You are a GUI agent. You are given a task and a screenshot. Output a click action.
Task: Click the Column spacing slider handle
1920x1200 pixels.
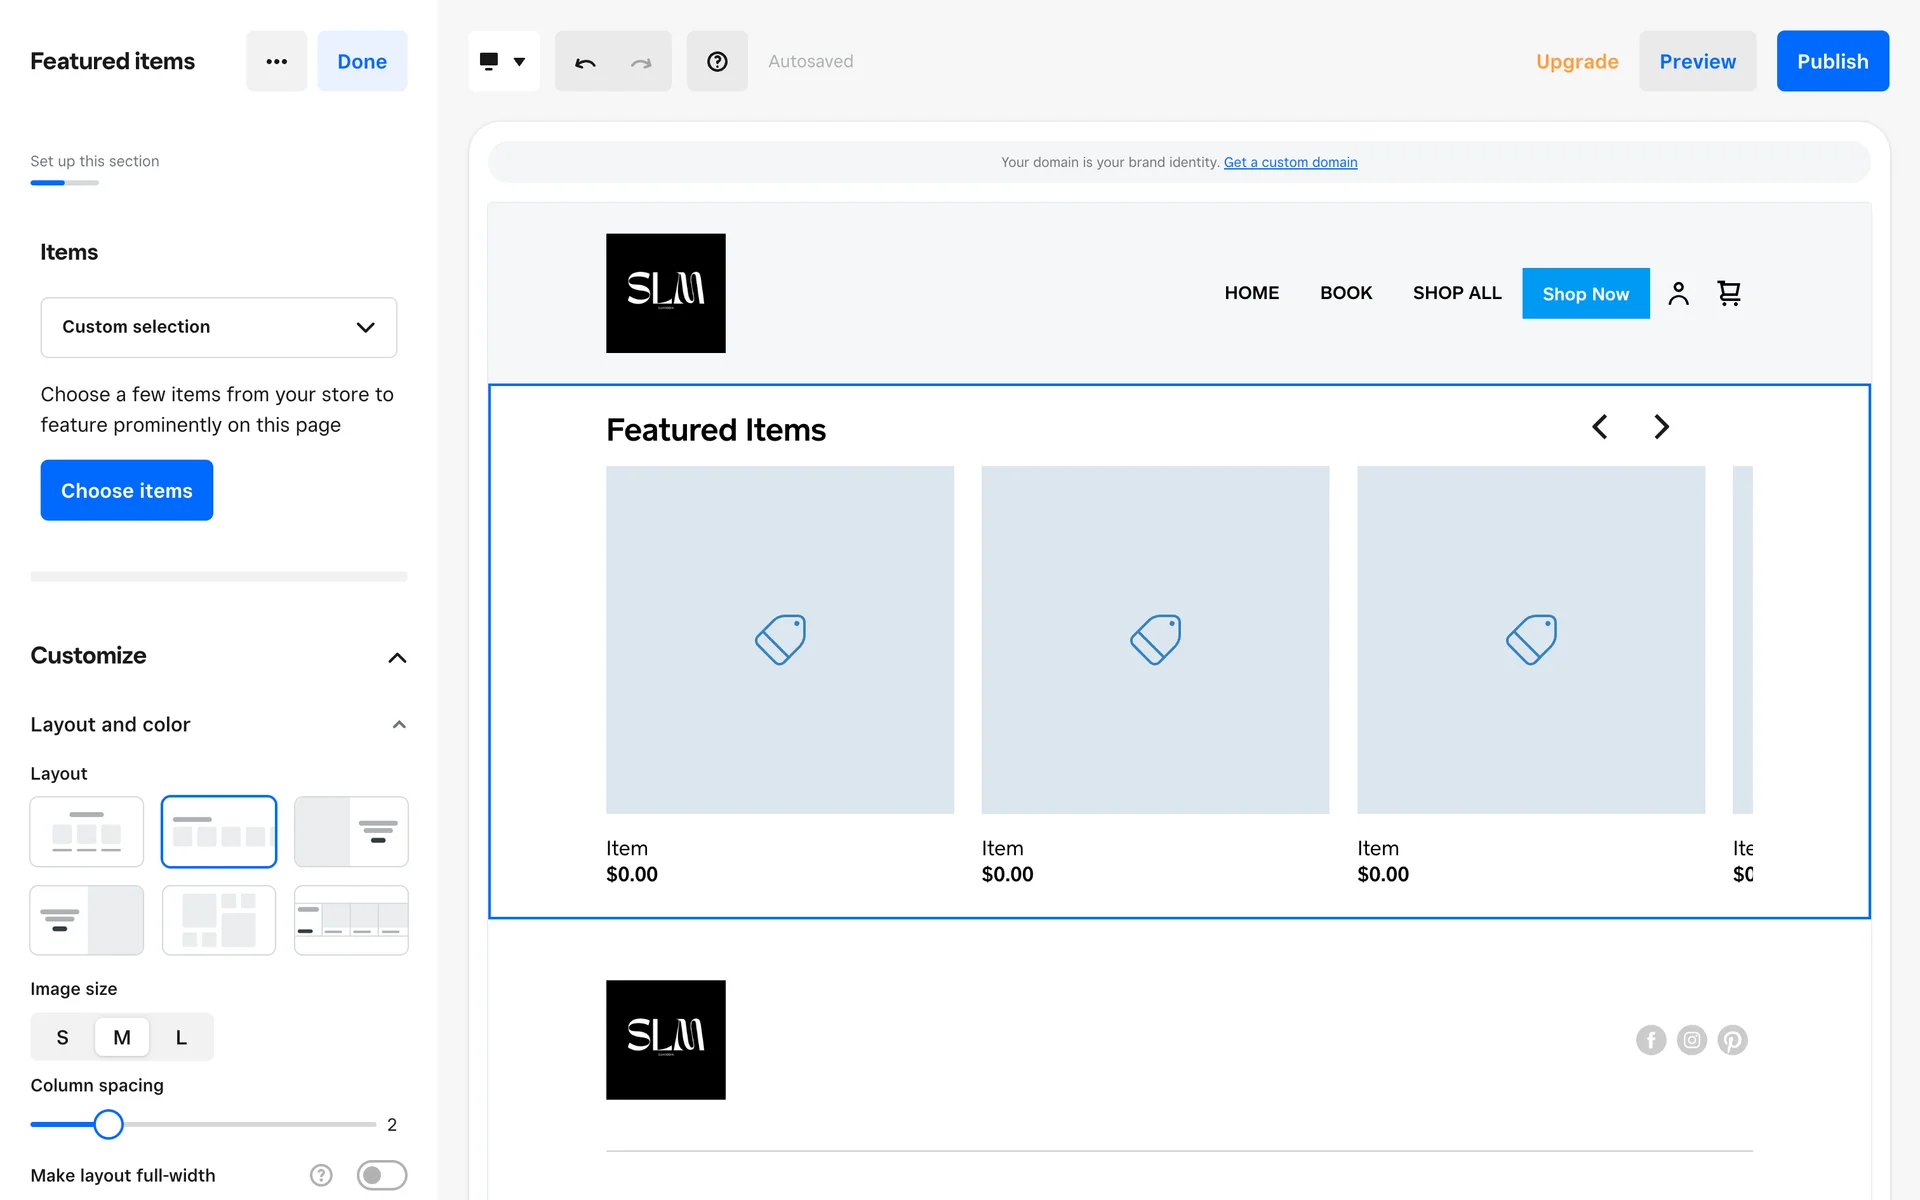click(109, 1124)
